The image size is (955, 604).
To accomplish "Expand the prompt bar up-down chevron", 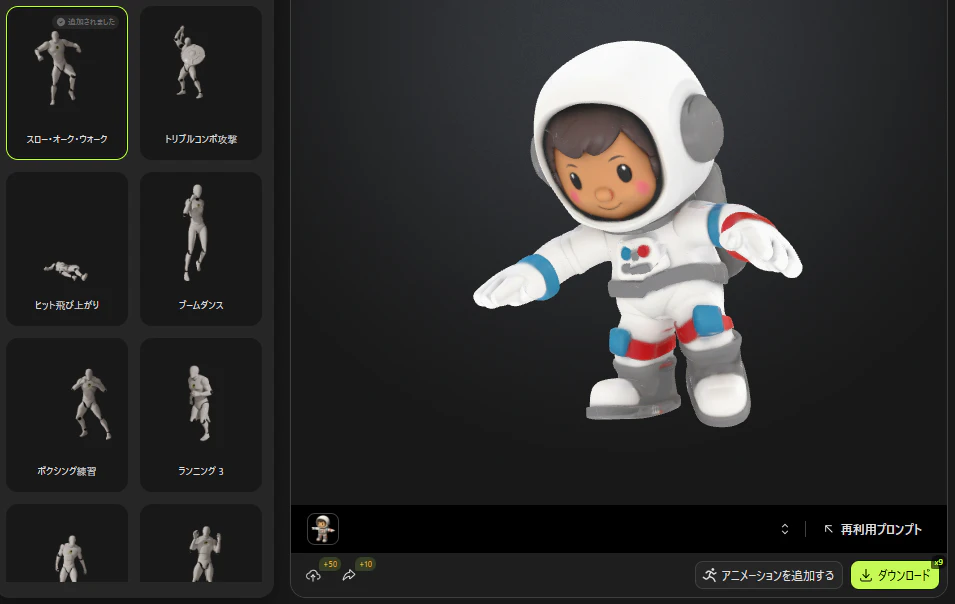I will tap(785, 529).
